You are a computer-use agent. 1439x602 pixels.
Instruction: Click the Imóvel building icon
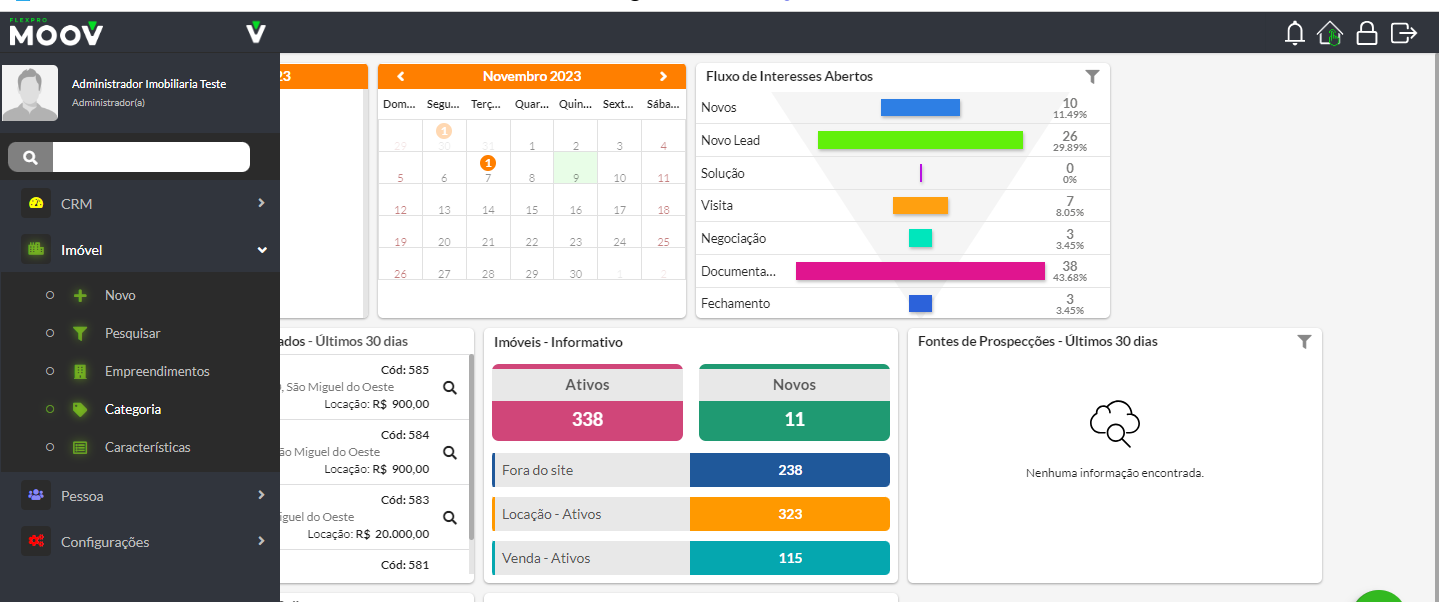point(36,250)
